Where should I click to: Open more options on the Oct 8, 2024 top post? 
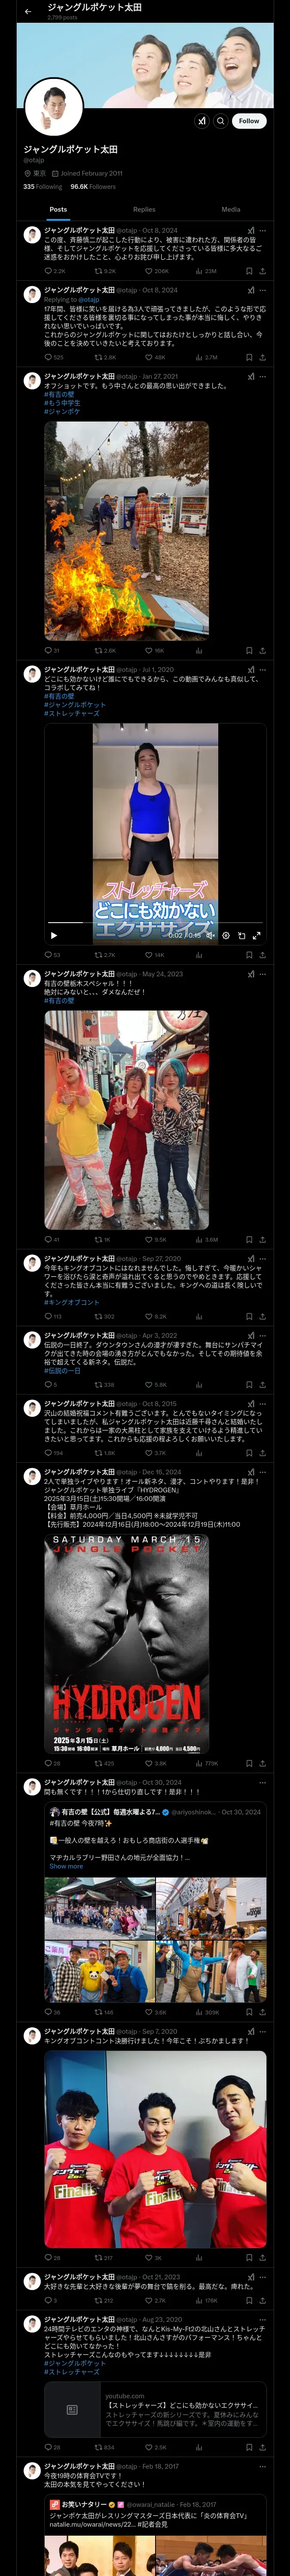click(x=263, y=230)
